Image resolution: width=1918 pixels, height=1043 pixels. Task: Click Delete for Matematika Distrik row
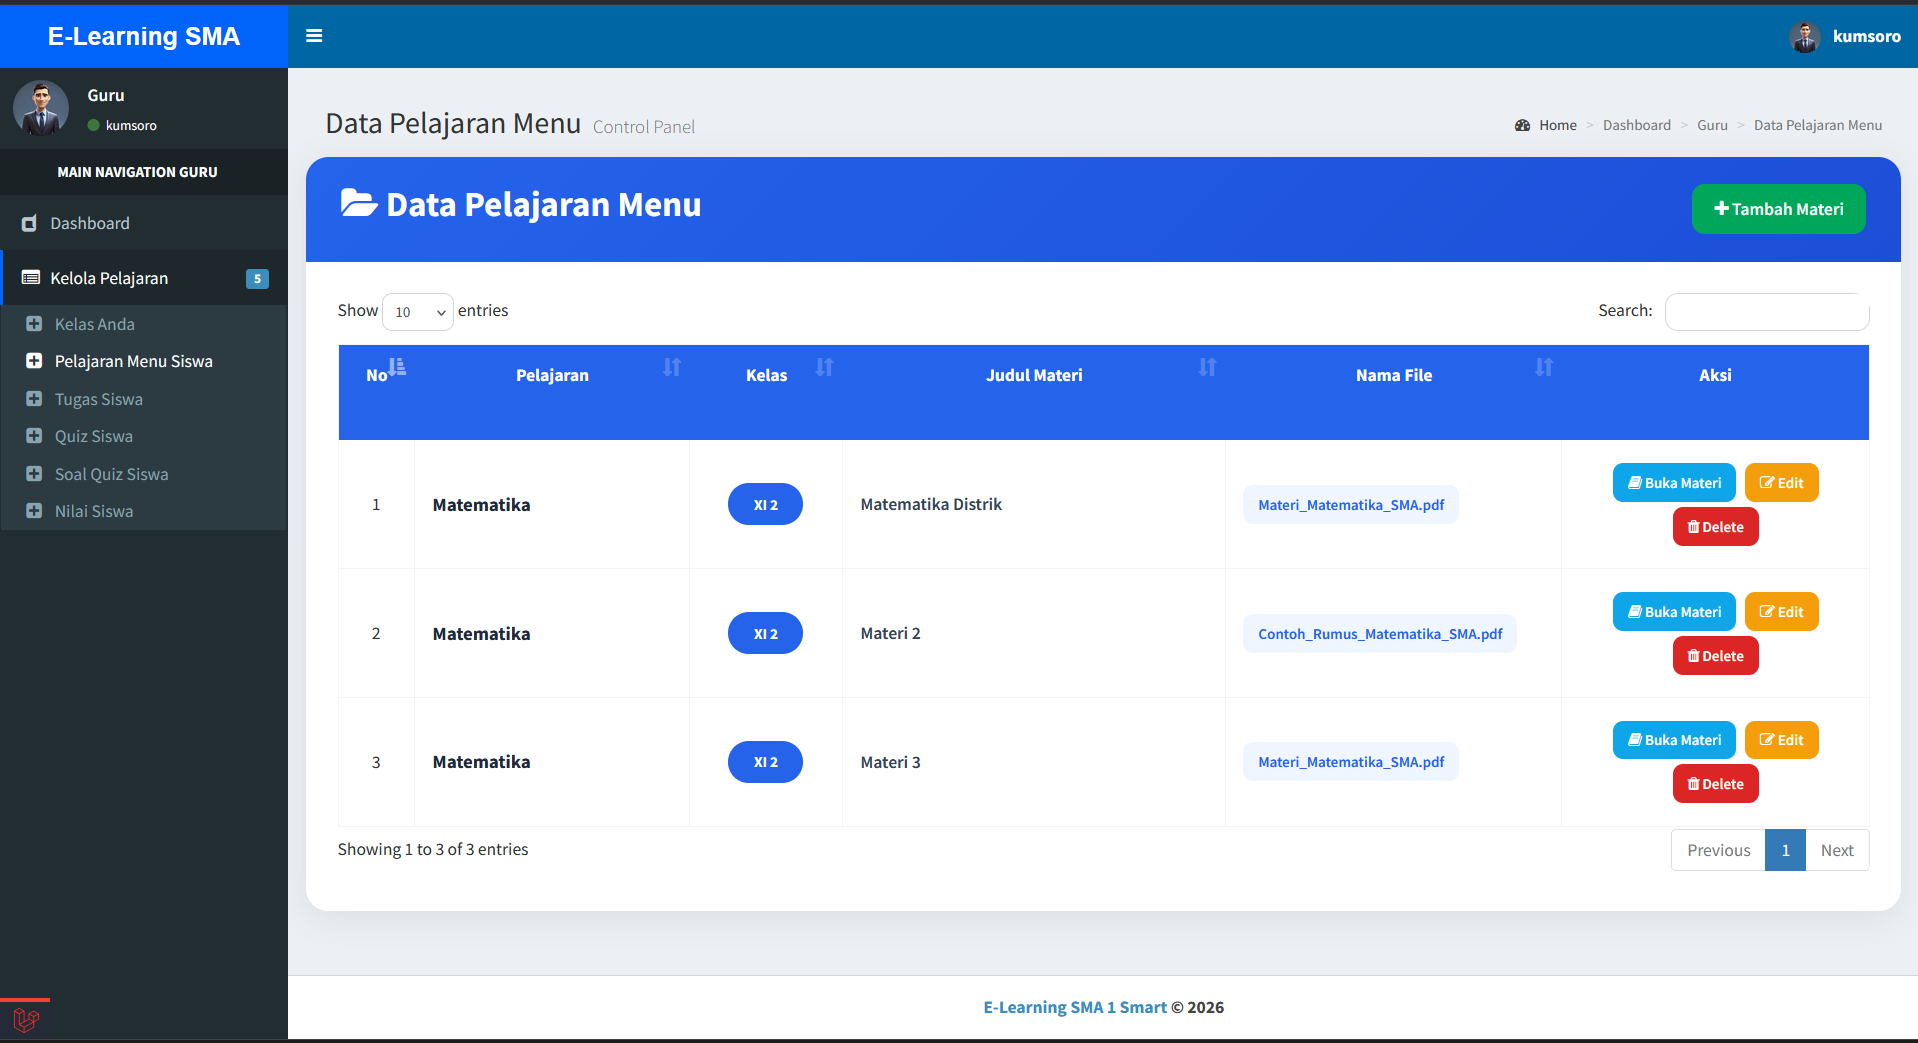tap(1715, 527)
